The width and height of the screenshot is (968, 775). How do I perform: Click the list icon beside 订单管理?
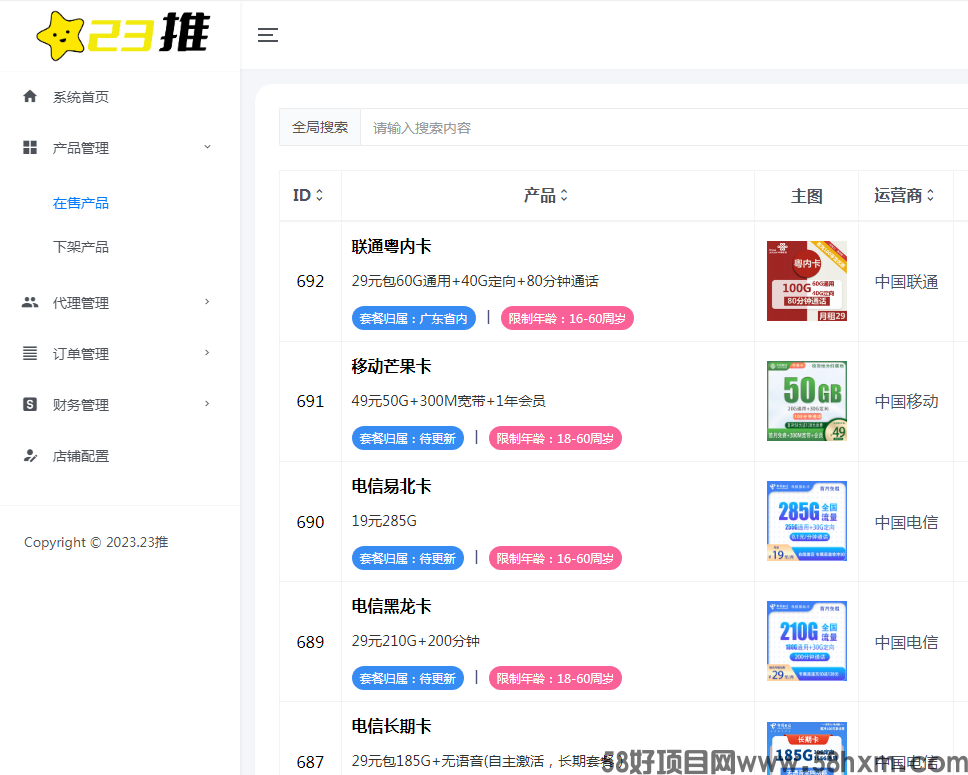(x=30, y=353)
